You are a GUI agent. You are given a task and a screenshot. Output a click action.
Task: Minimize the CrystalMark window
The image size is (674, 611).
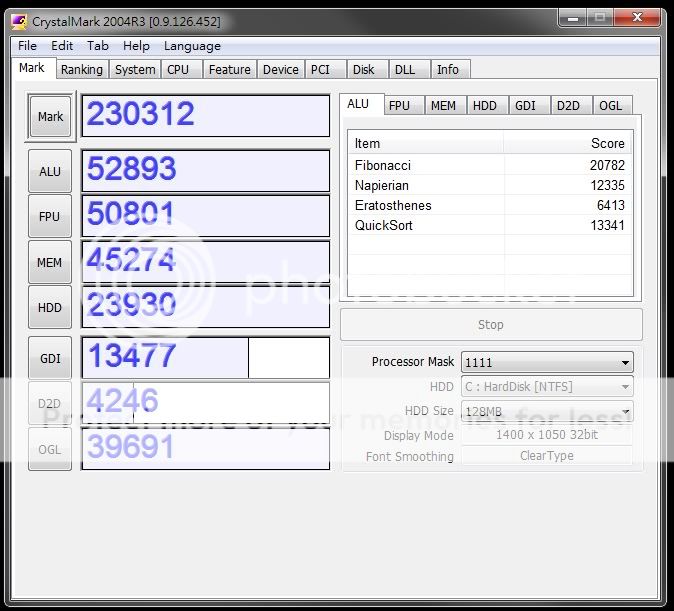573,18
